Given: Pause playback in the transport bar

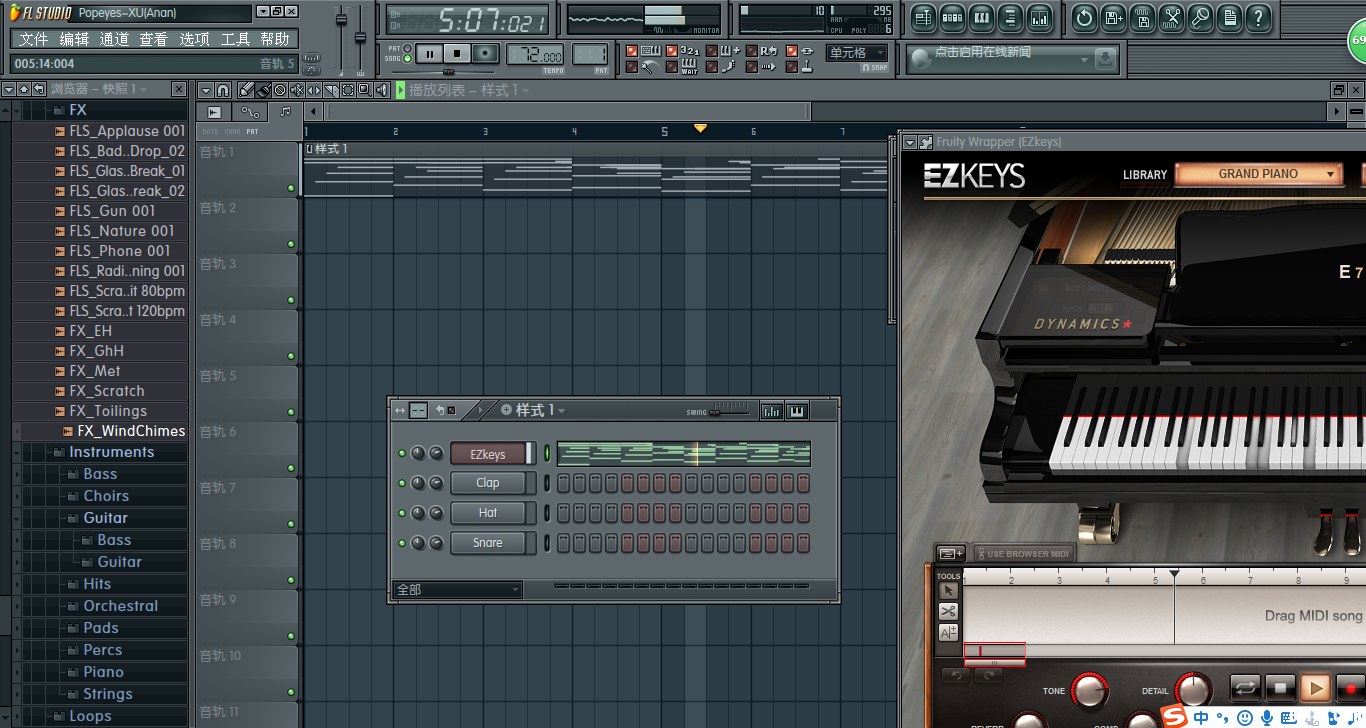Looking at the screenshot, I should point(429,54).
